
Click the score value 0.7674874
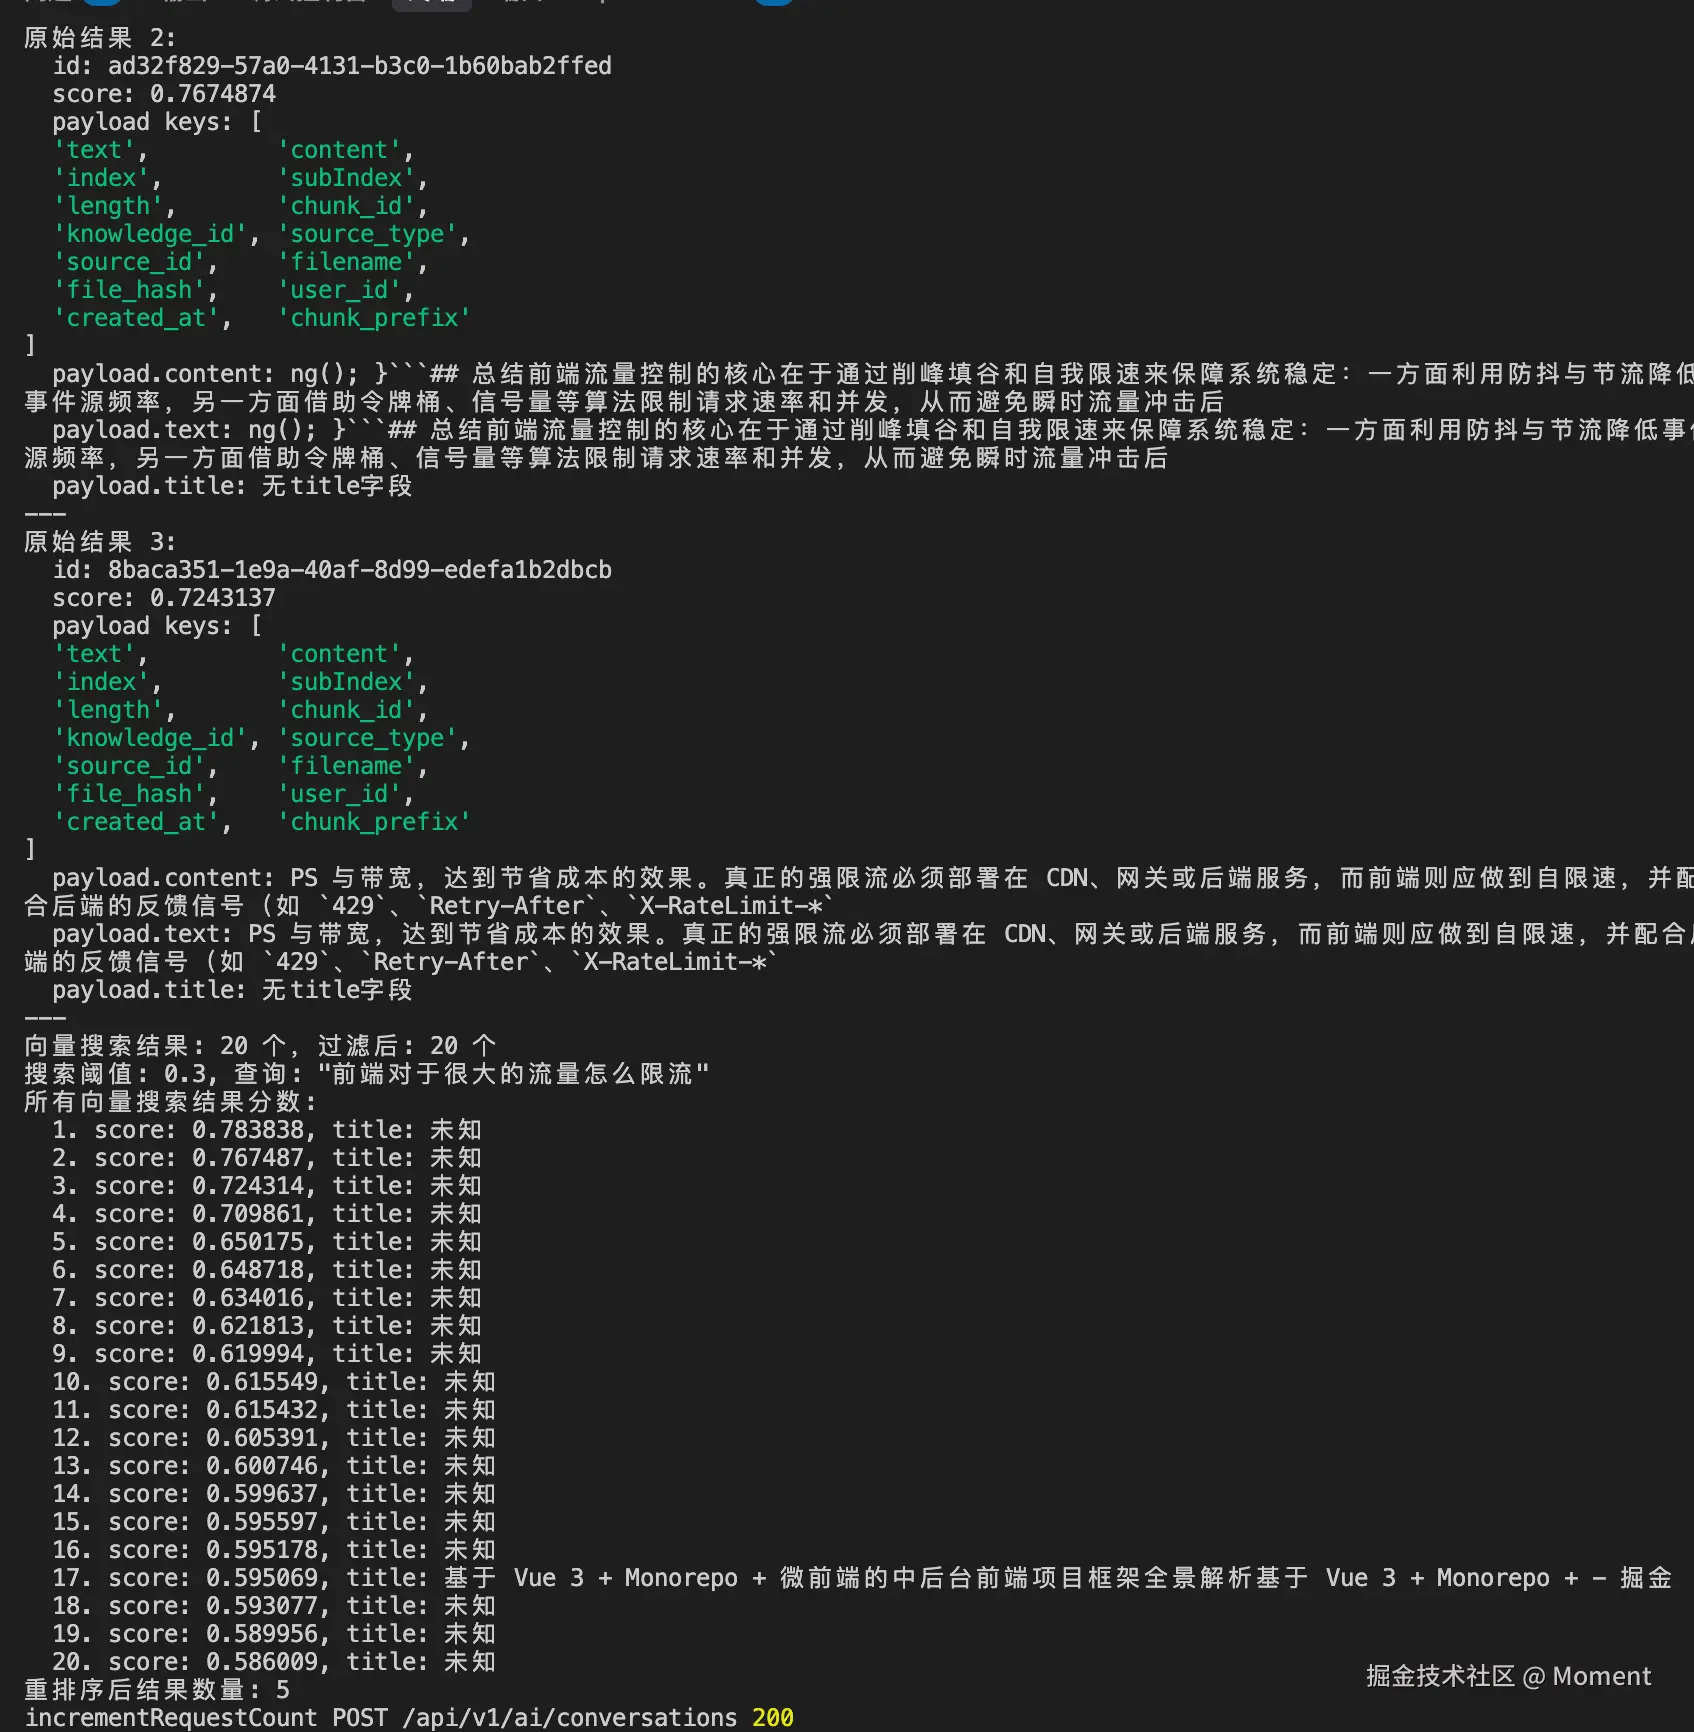tap(212, 94)
